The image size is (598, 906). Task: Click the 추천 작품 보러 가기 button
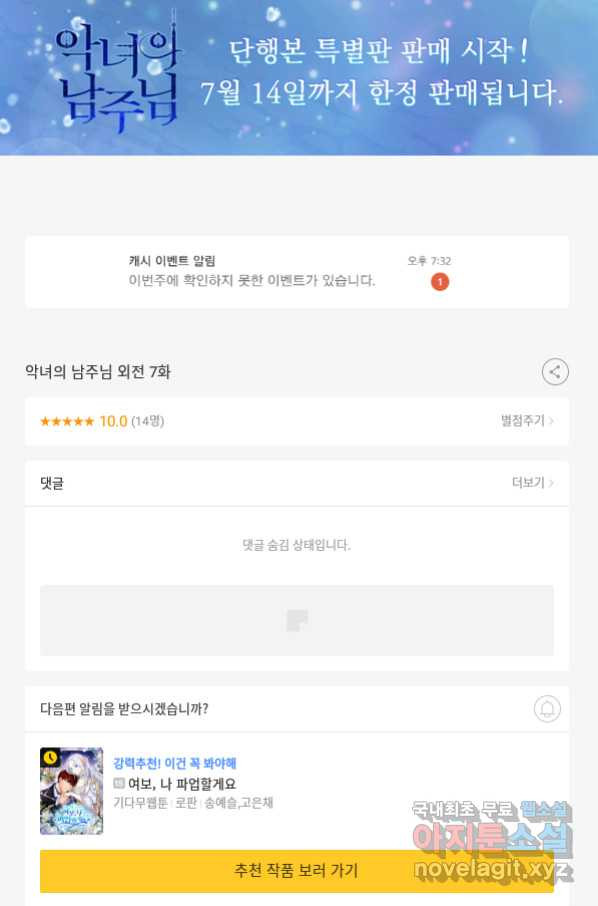296,871
